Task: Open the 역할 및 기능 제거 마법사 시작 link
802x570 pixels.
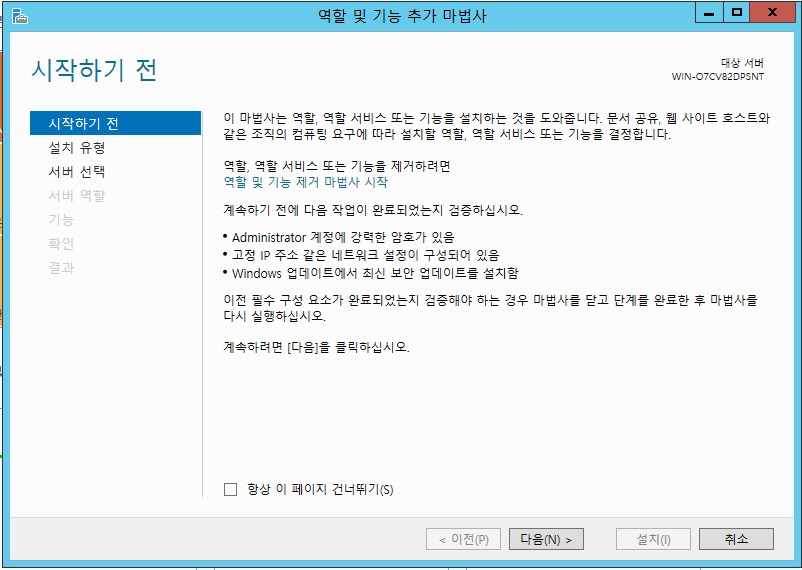Action: click(x=305, y=182)
